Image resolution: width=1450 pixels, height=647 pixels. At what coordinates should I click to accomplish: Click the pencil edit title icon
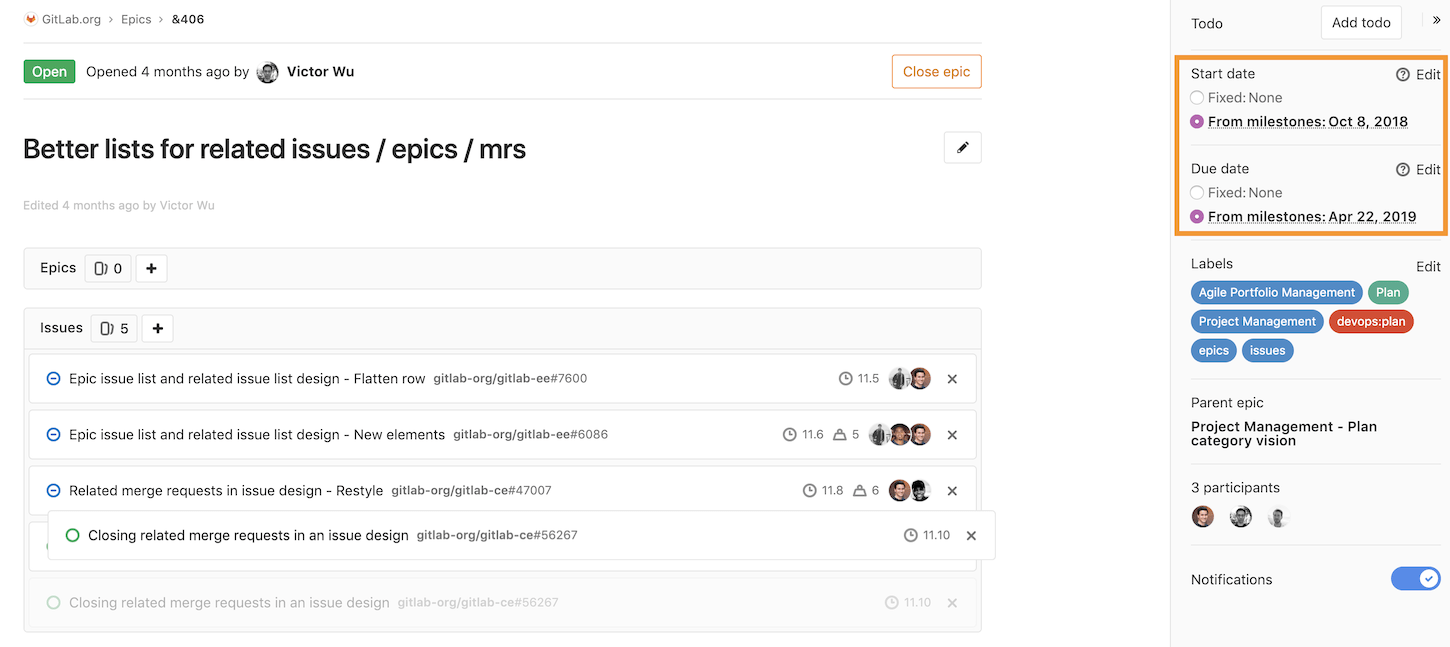point(962,147)
